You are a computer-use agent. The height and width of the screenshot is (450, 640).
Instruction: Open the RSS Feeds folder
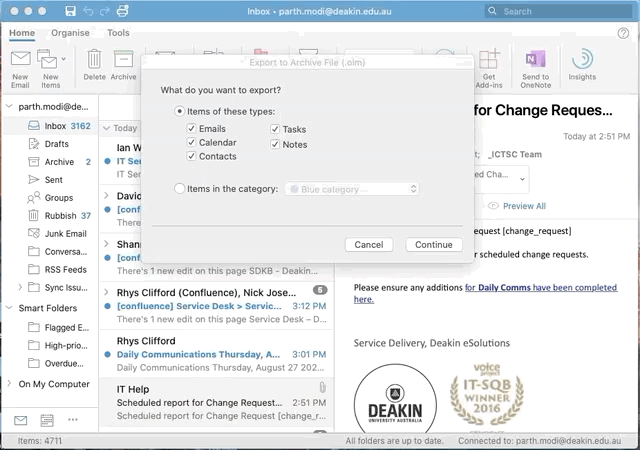point(51,270)
